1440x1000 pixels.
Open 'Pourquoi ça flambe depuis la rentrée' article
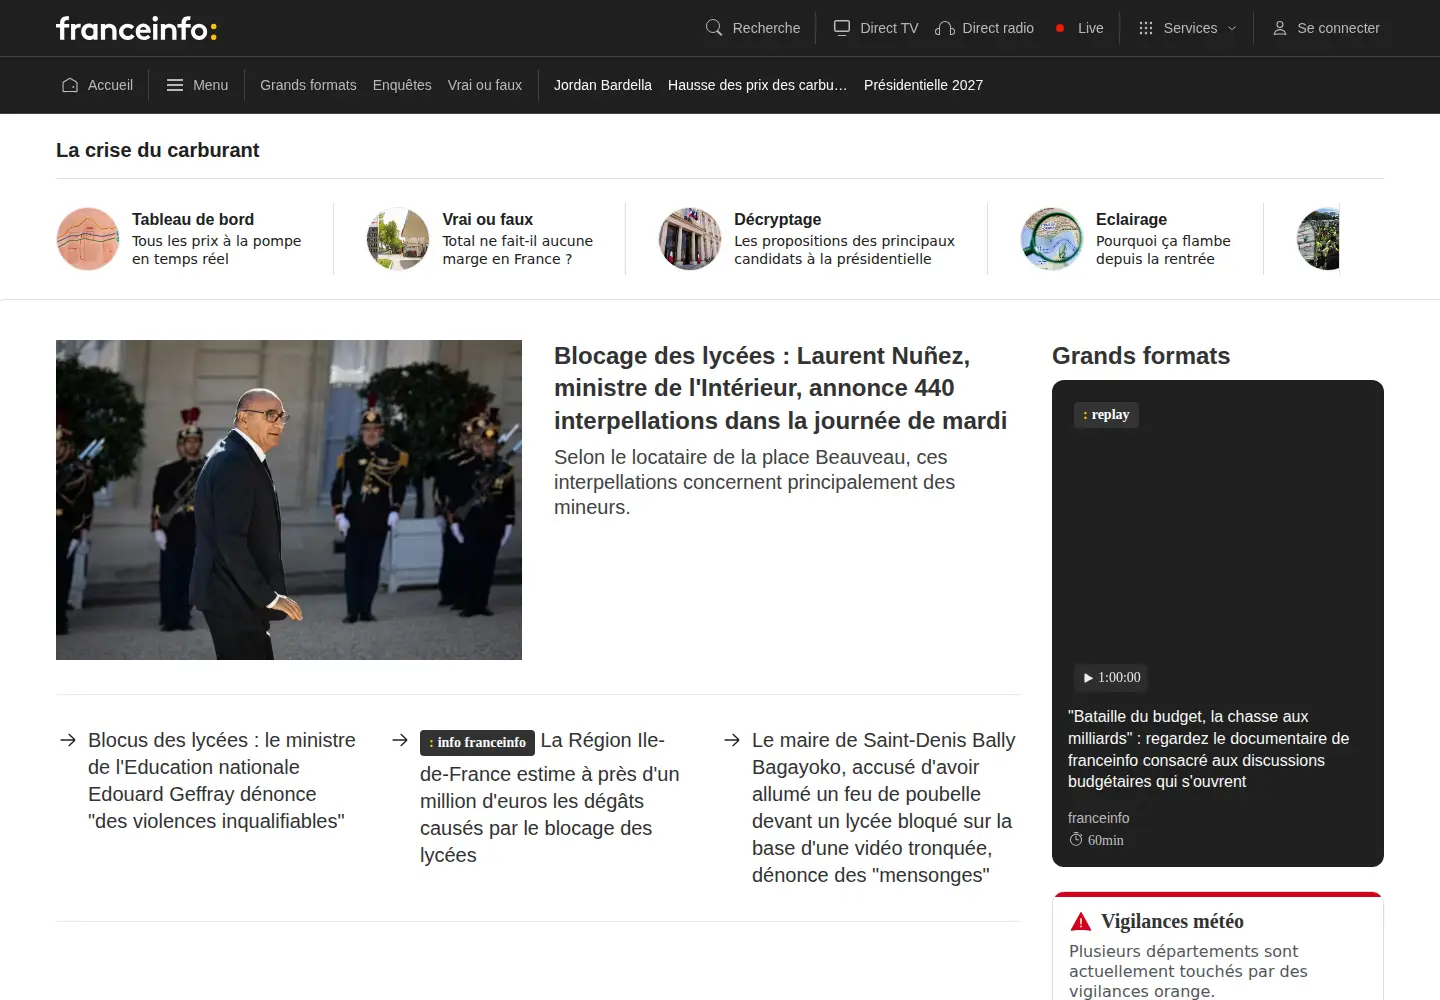tap(1163, 250)
